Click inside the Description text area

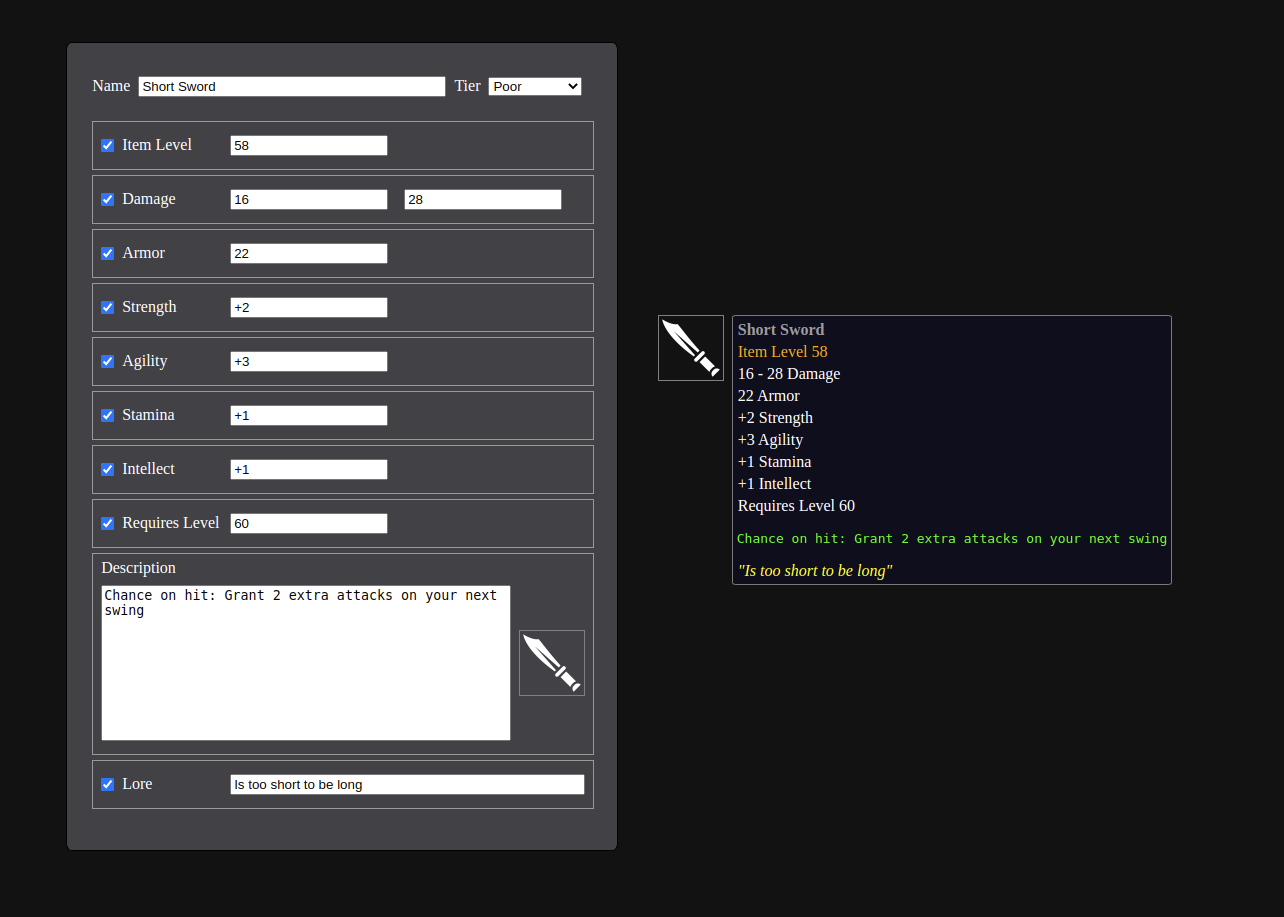pyautogui.click(x=306, y=663)
